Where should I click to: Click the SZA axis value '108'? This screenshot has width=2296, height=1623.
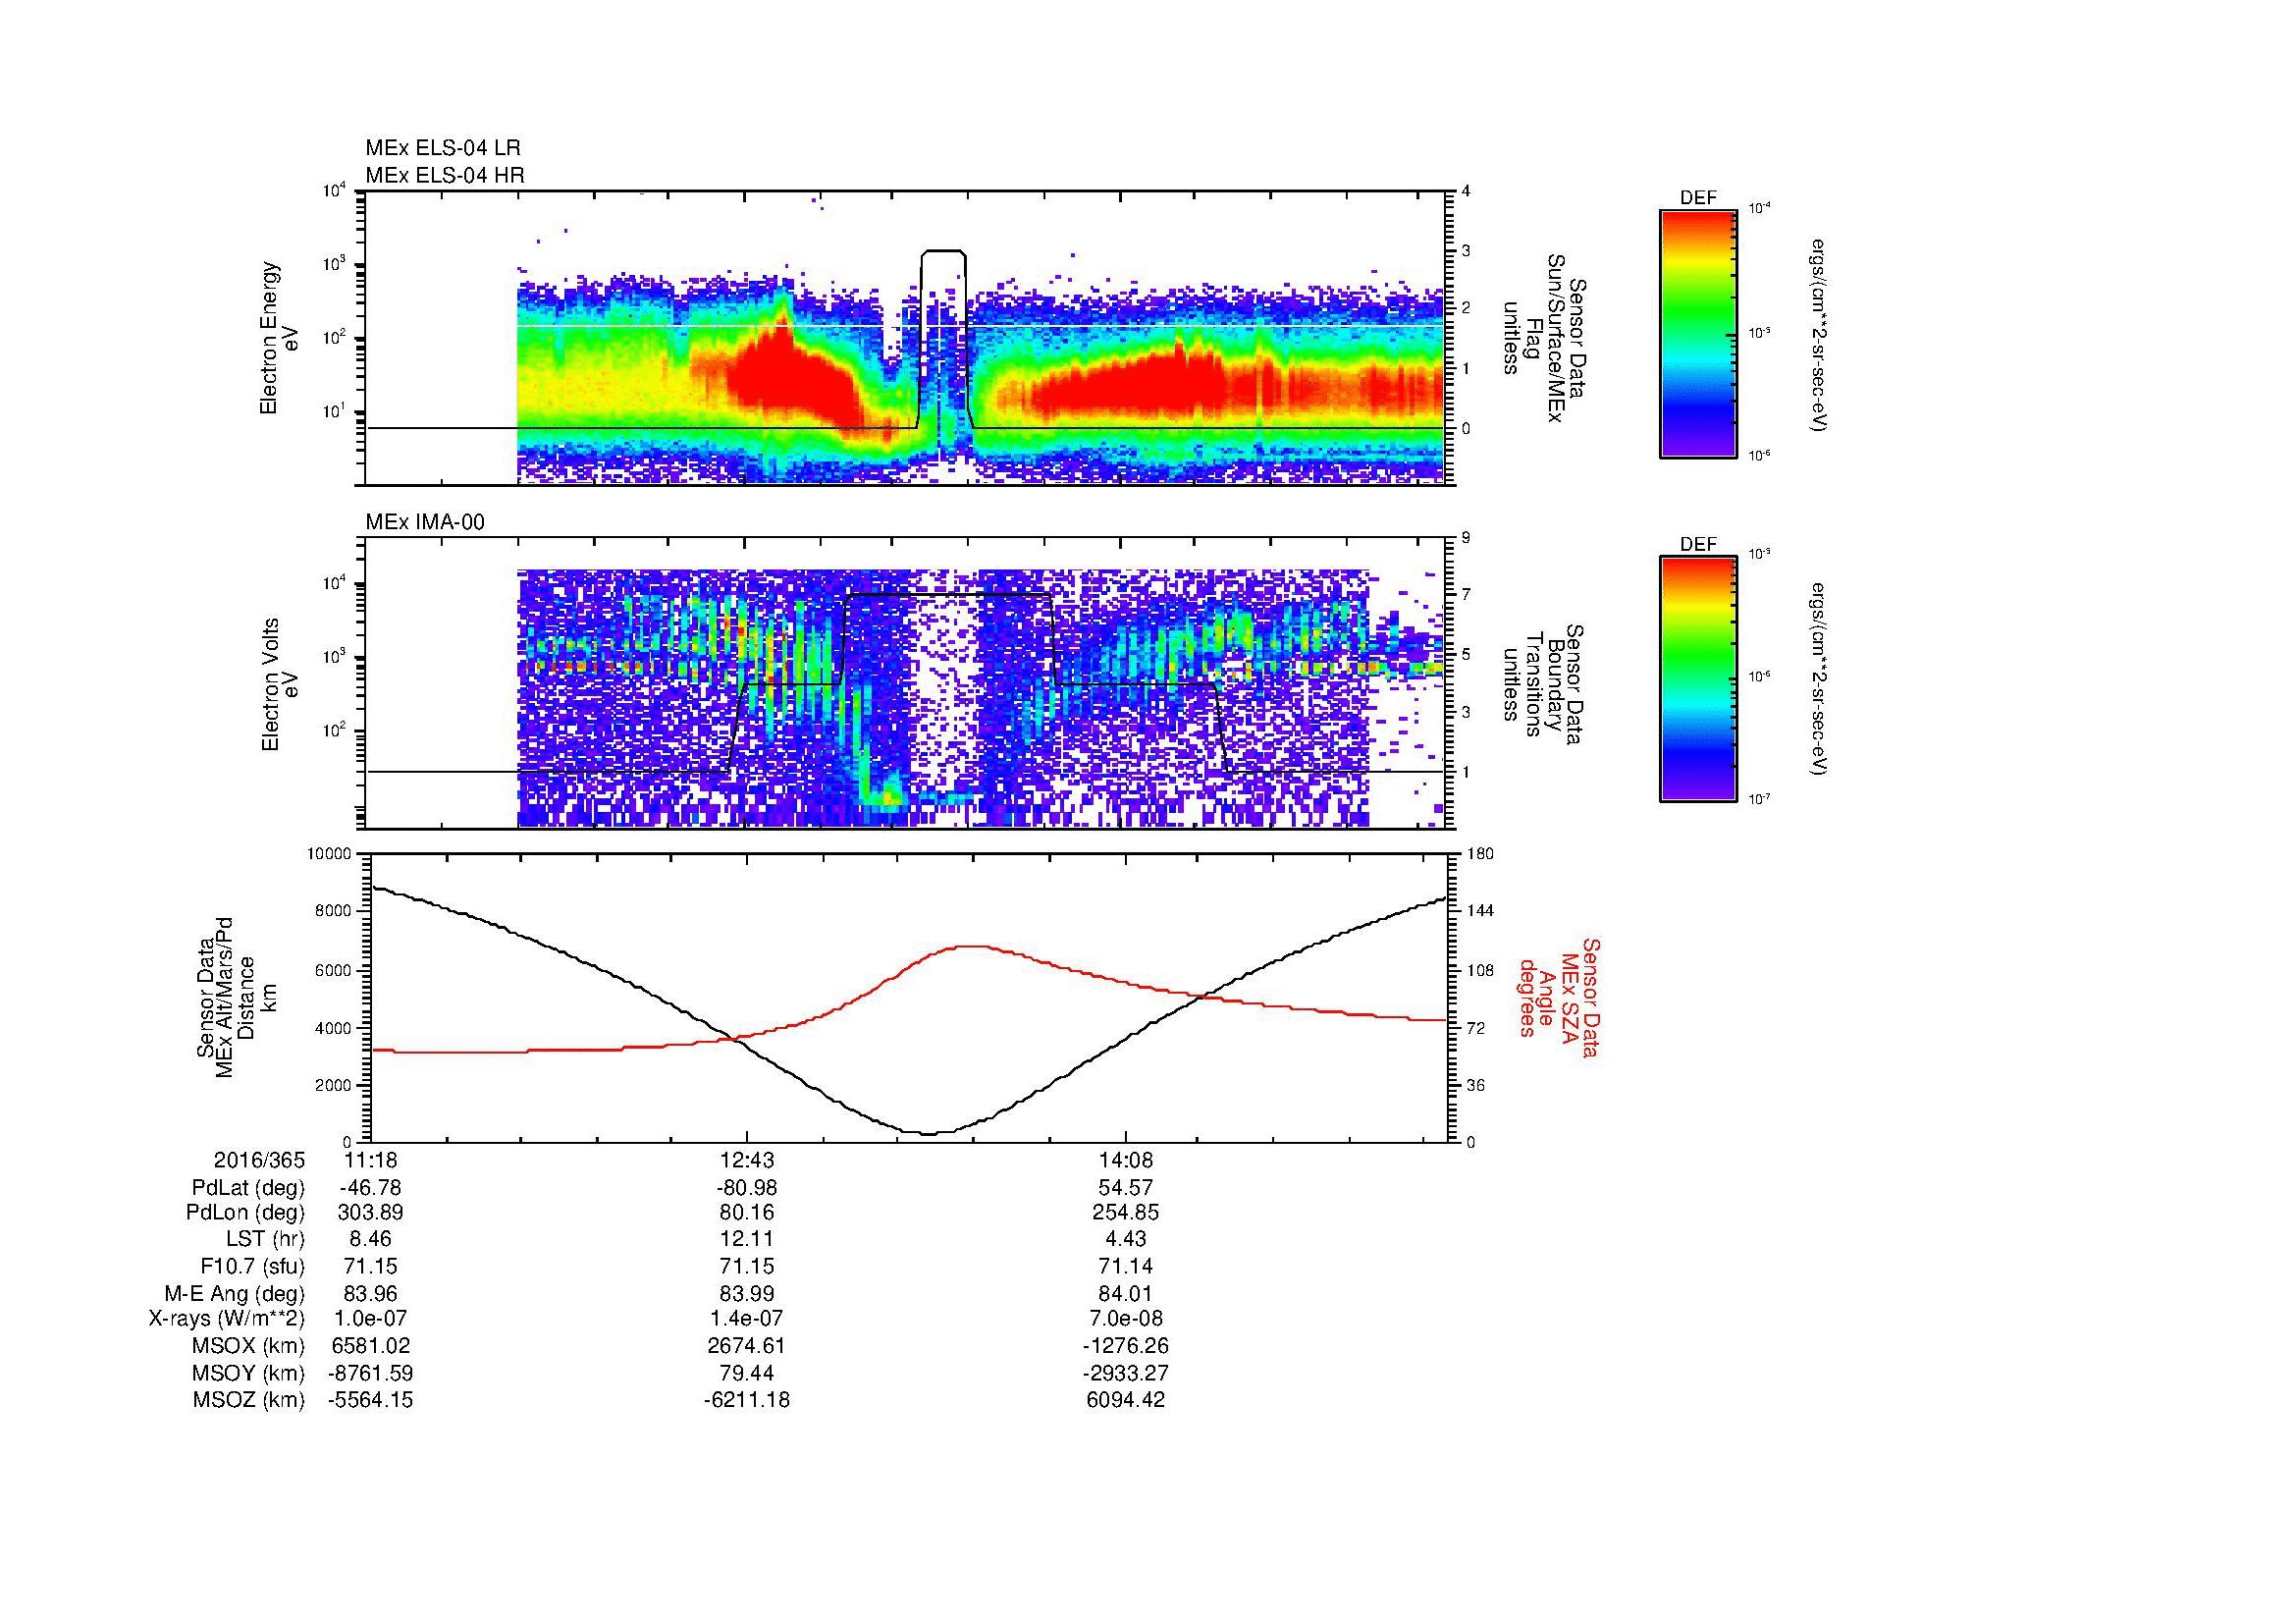tap(1479, 970)
